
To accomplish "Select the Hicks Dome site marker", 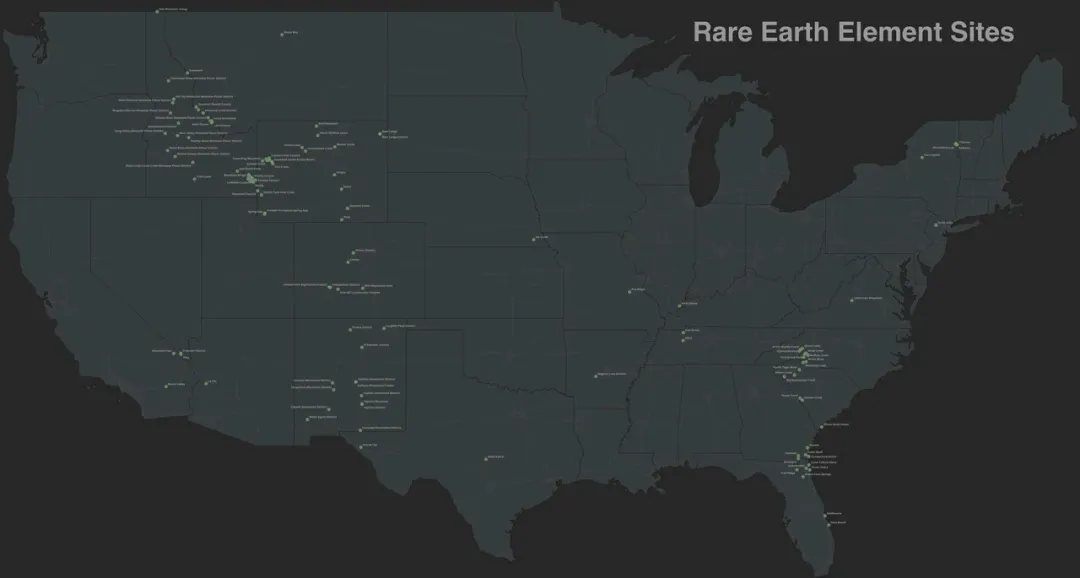I will pyautogui.click(x=679, y=305).
